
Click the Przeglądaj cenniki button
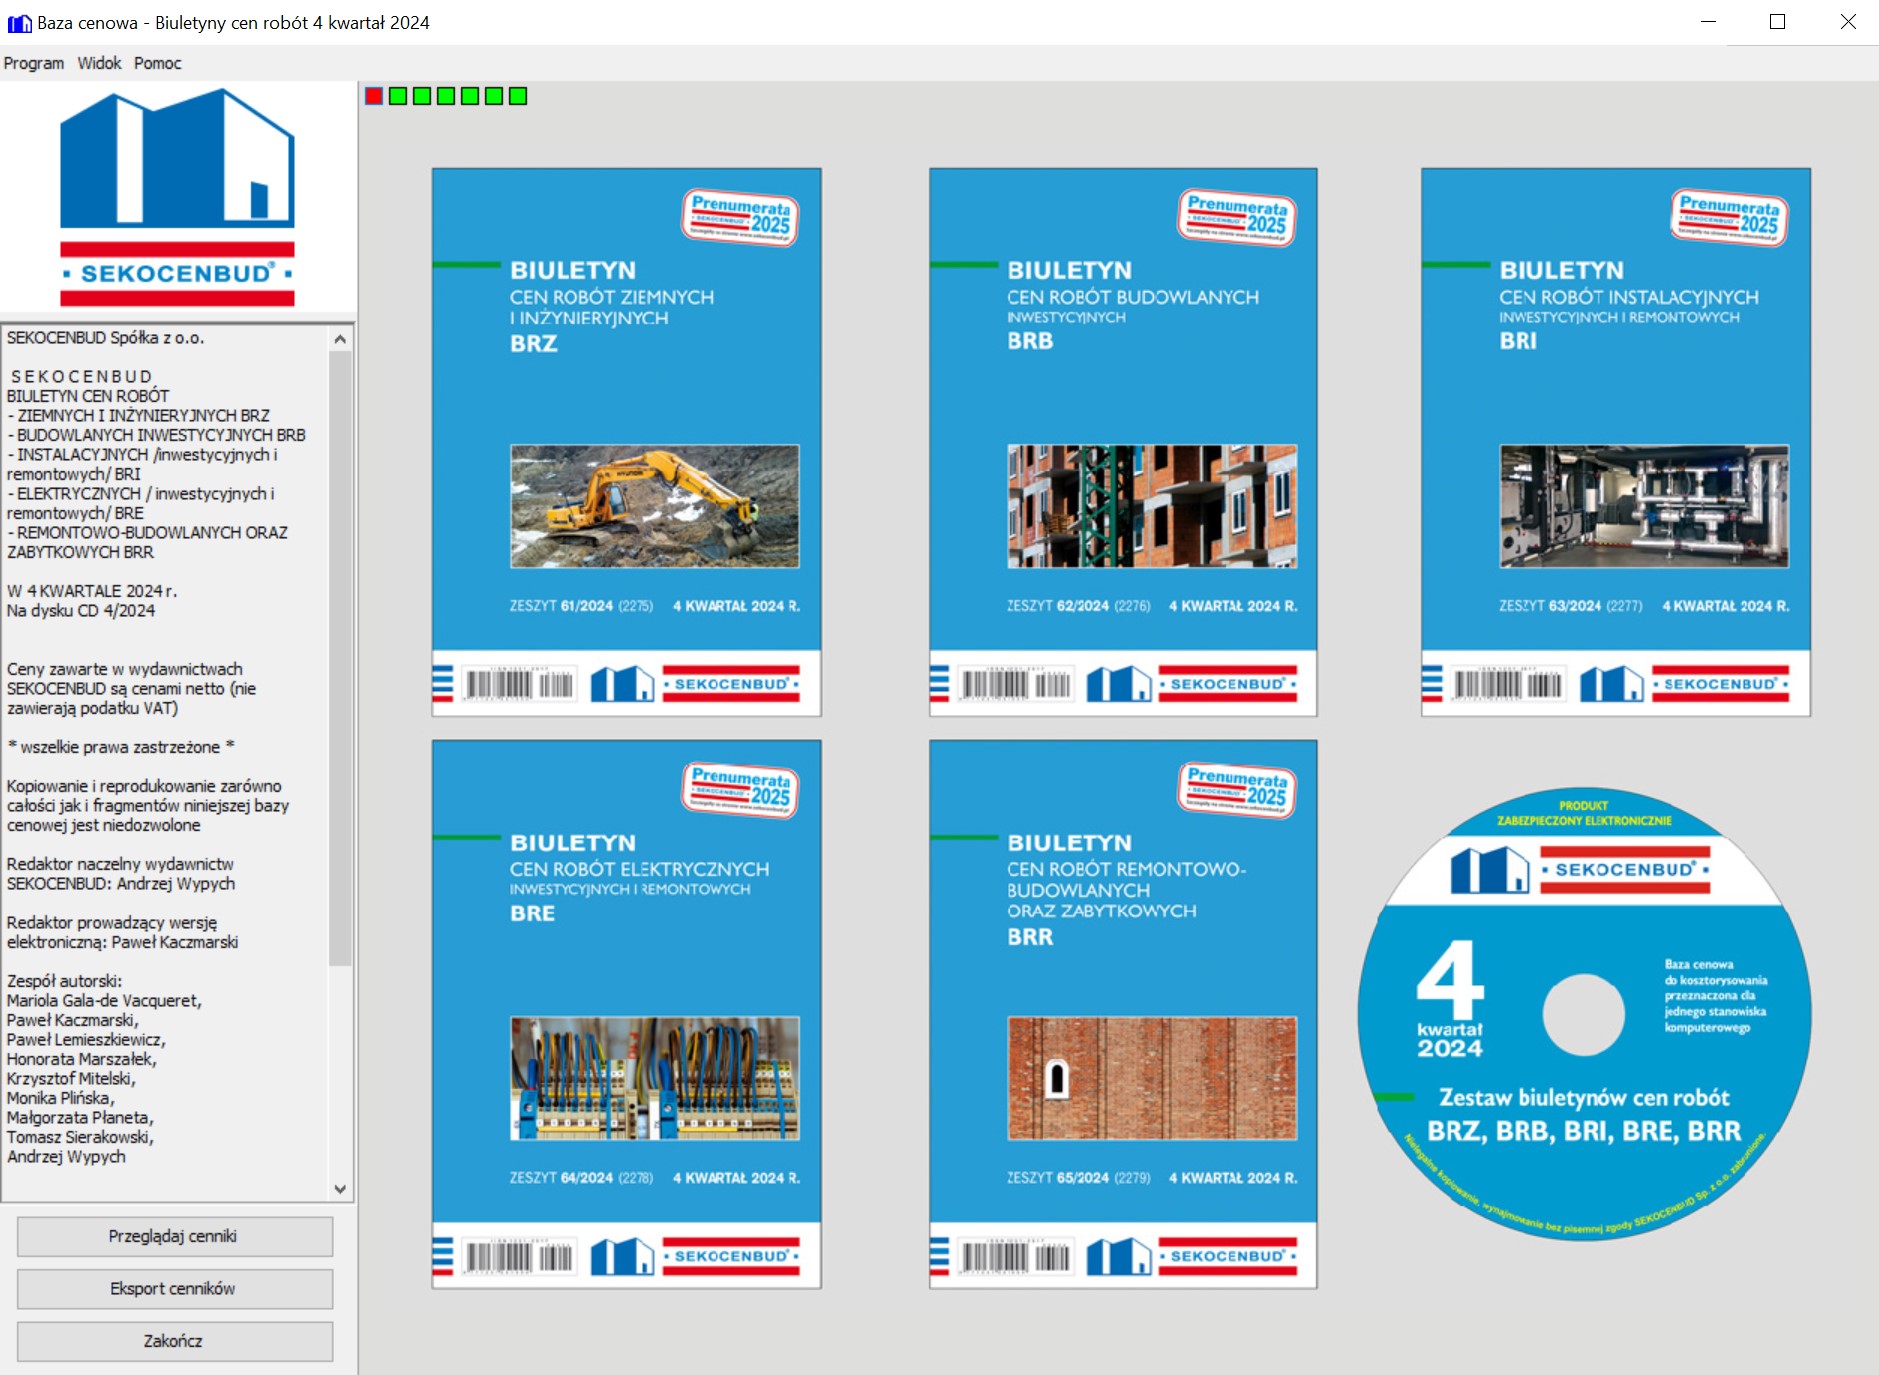[175, 1236]
